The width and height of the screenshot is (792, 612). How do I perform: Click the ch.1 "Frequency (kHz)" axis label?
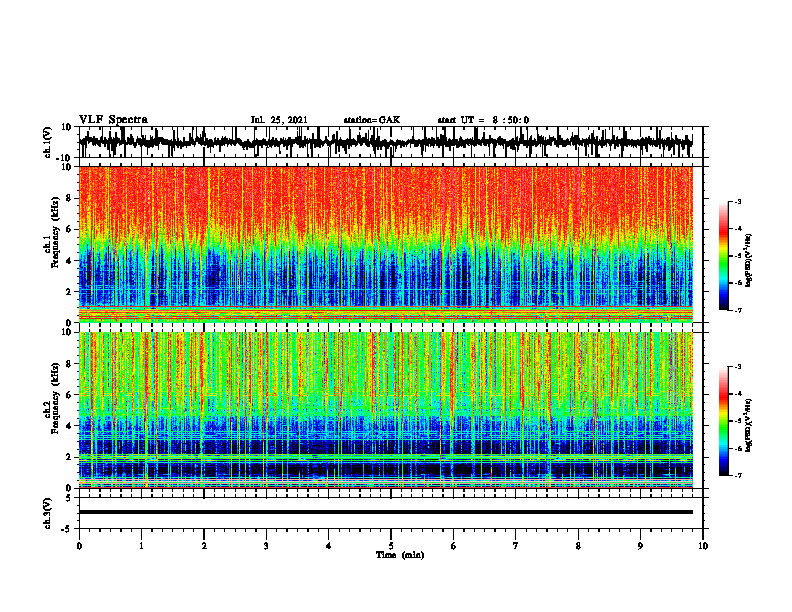pos(56,232)
